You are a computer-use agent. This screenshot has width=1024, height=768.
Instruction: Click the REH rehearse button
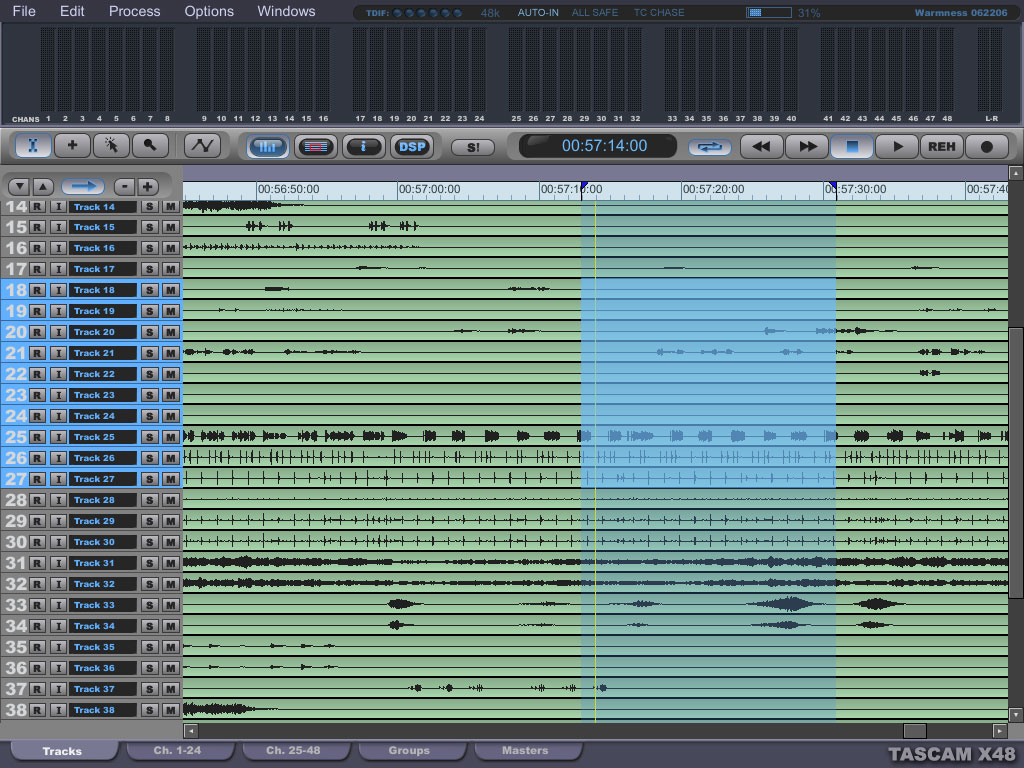[941, 147]
